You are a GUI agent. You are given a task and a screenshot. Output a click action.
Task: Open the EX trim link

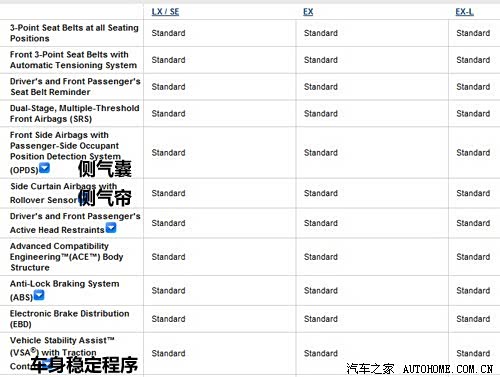click(x=308, y=12)
